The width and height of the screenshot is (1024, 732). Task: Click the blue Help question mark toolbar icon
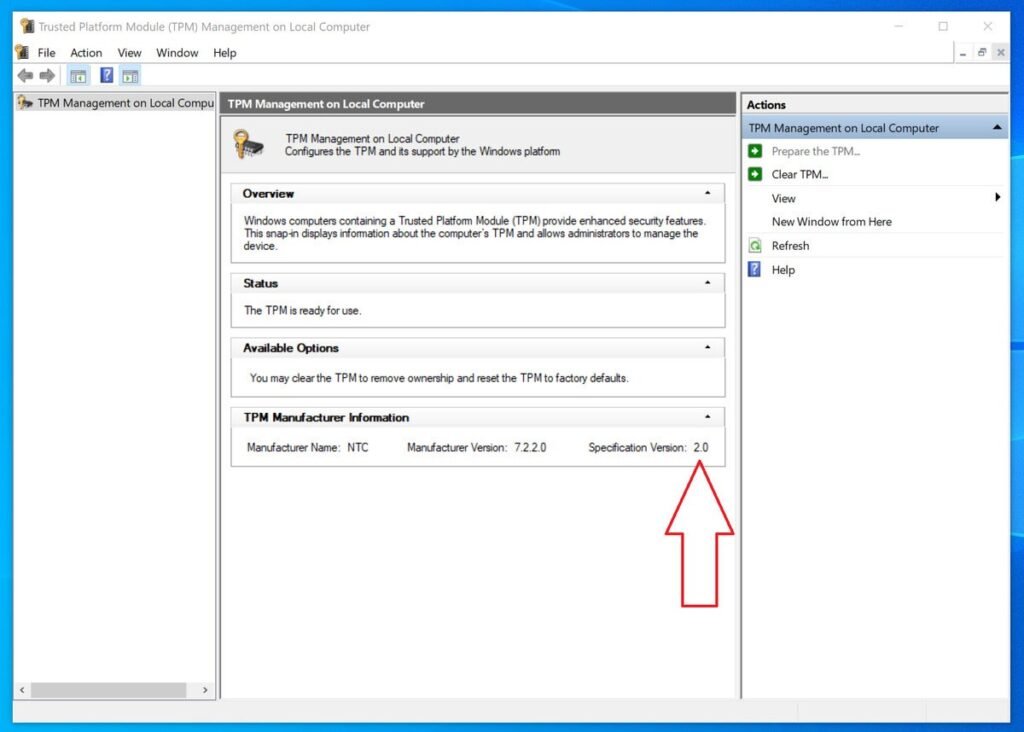tap(106, 75)
